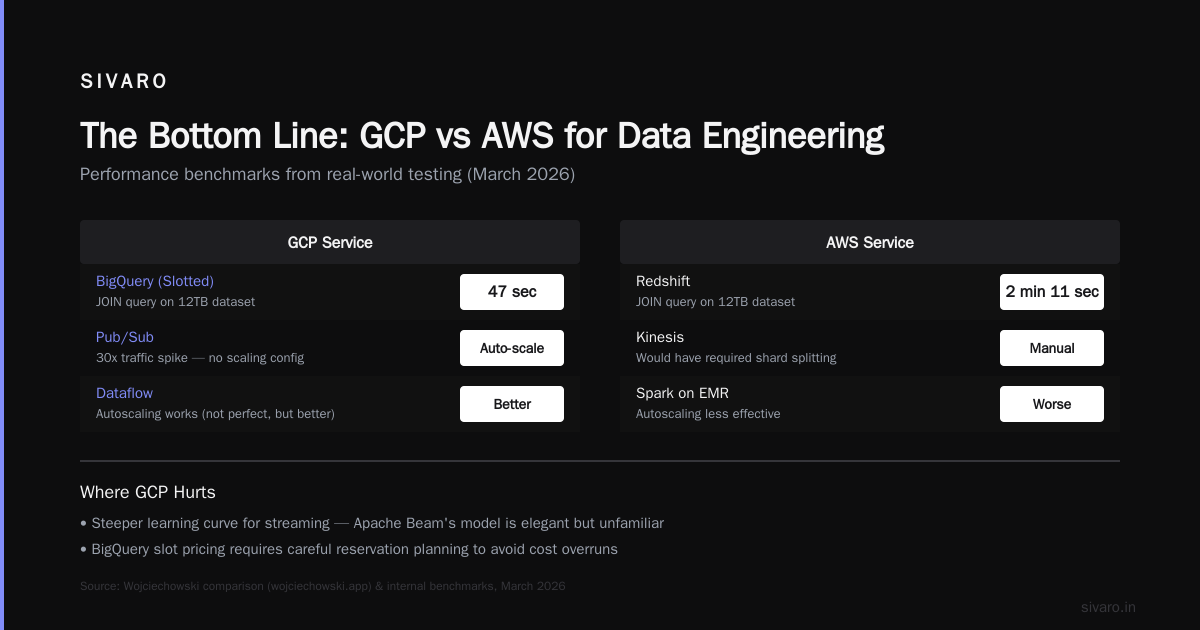Open the sivaro.in website link
The width and height of the screenshot is (1200, 630).
1108,607
